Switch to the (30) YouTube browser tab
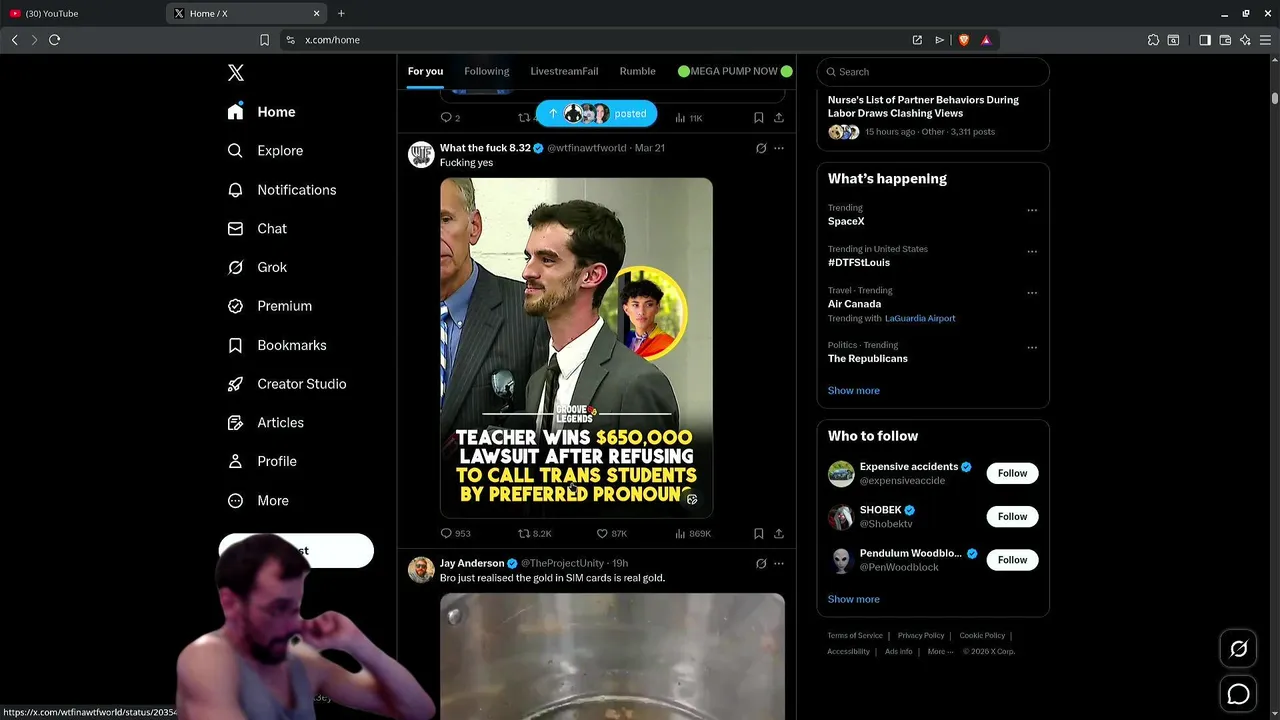Viewport: 1280px width, 720px height. pos(82,13)
